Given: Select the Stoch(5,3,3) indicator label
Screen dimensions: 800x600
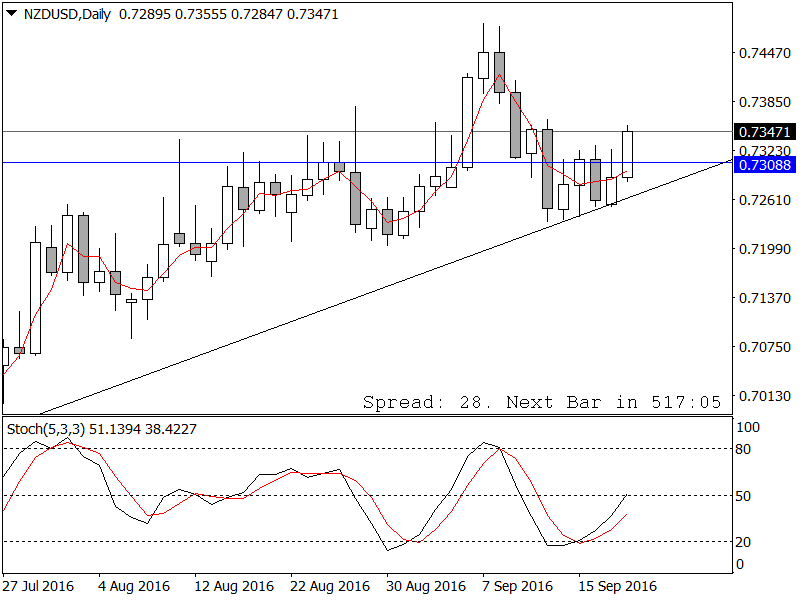Looking at the screenshot, I should click(46, 429).
